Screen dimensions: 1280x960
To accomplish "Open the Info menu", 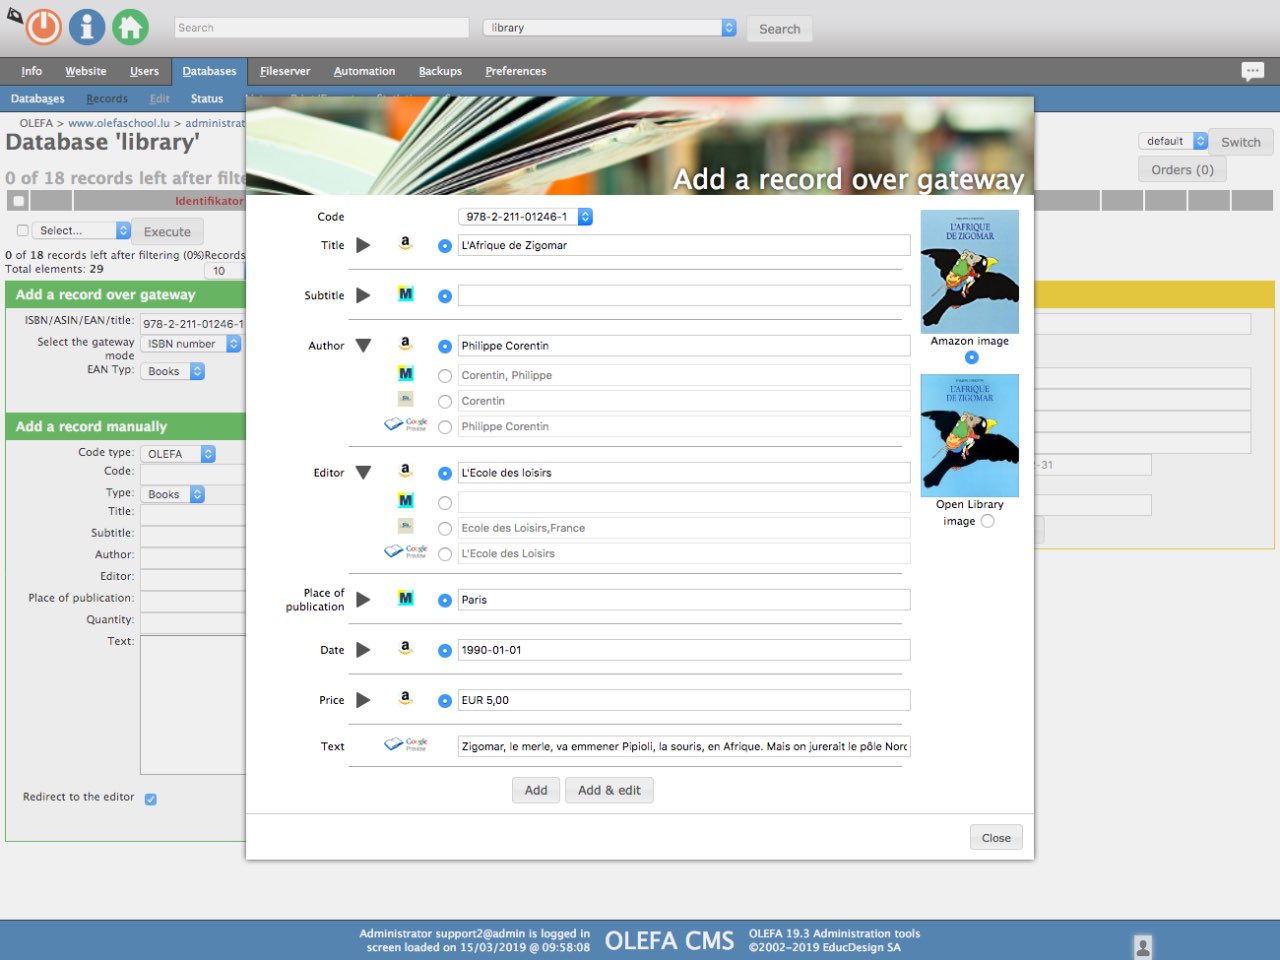I will point(32,71).
